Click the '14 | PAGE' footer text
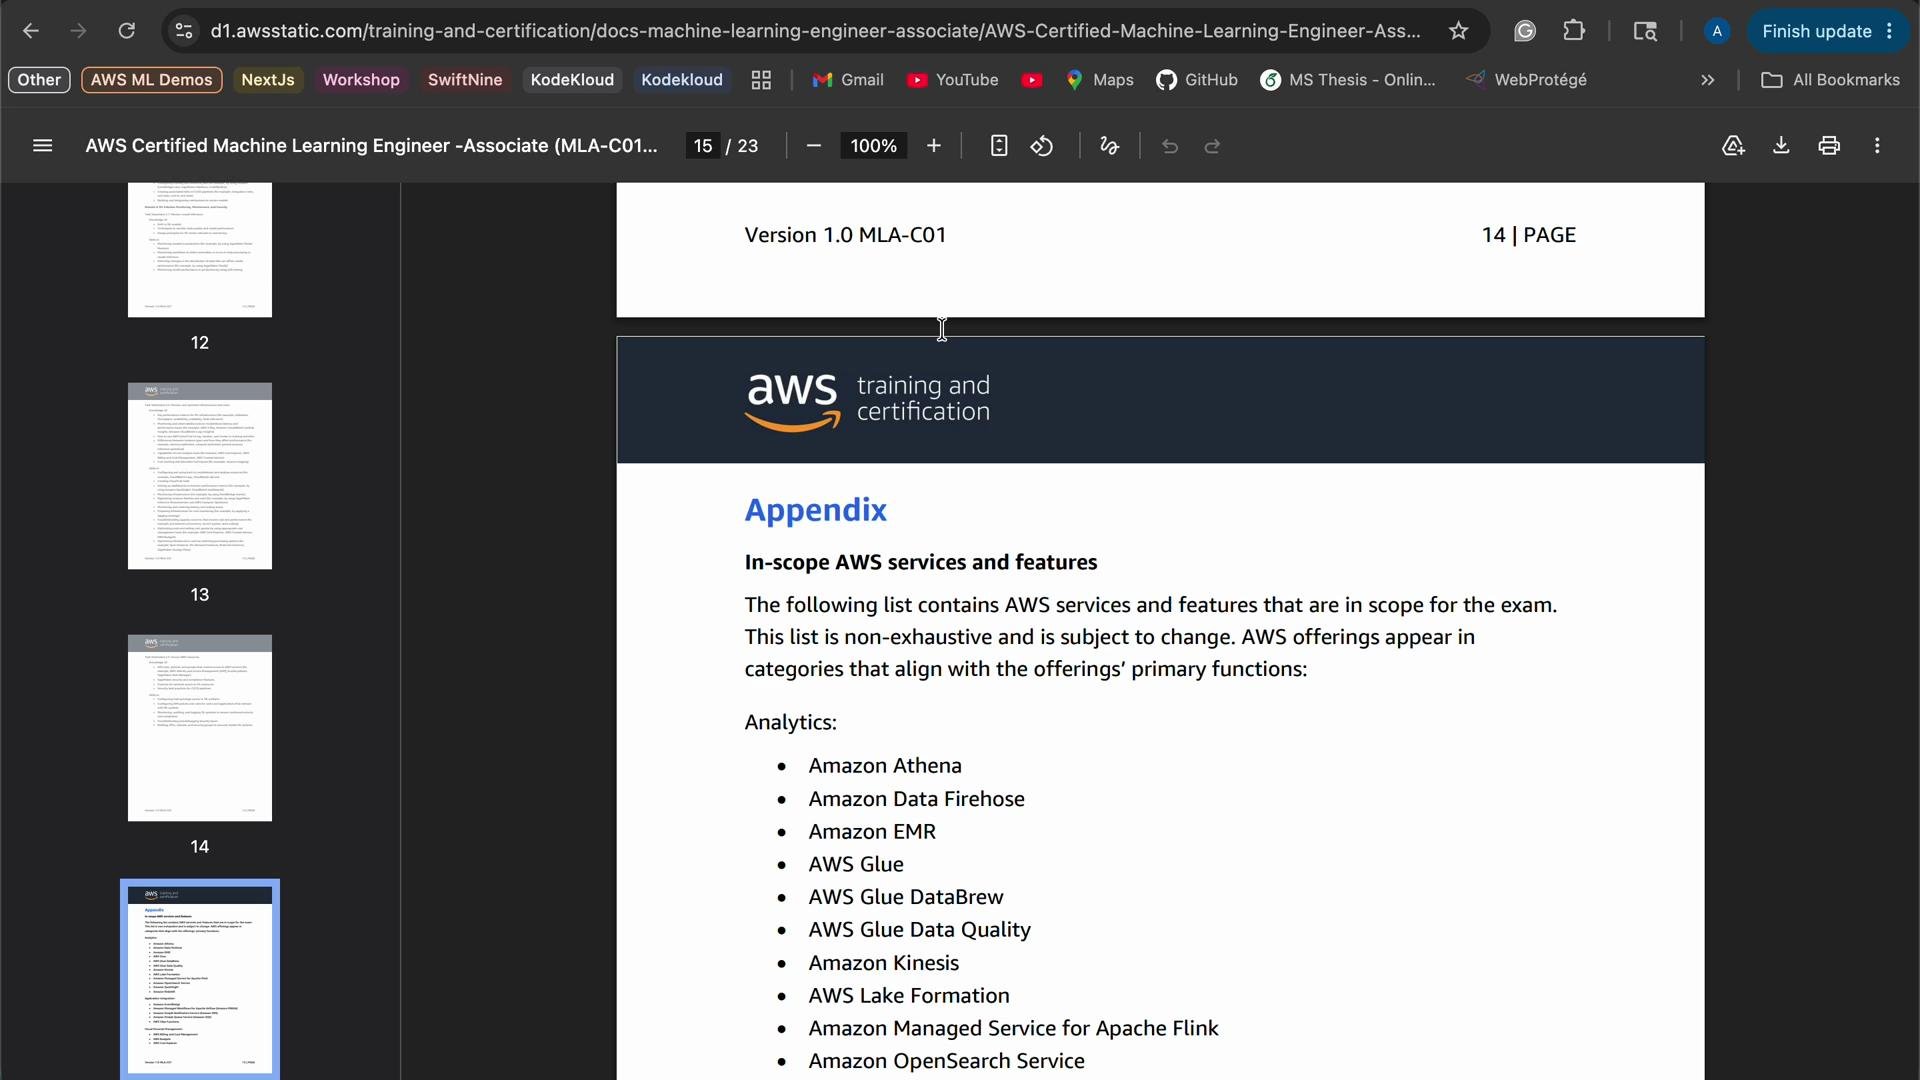The width and height of the screenshot is (1920, 1080). (x=1528, y=235)
